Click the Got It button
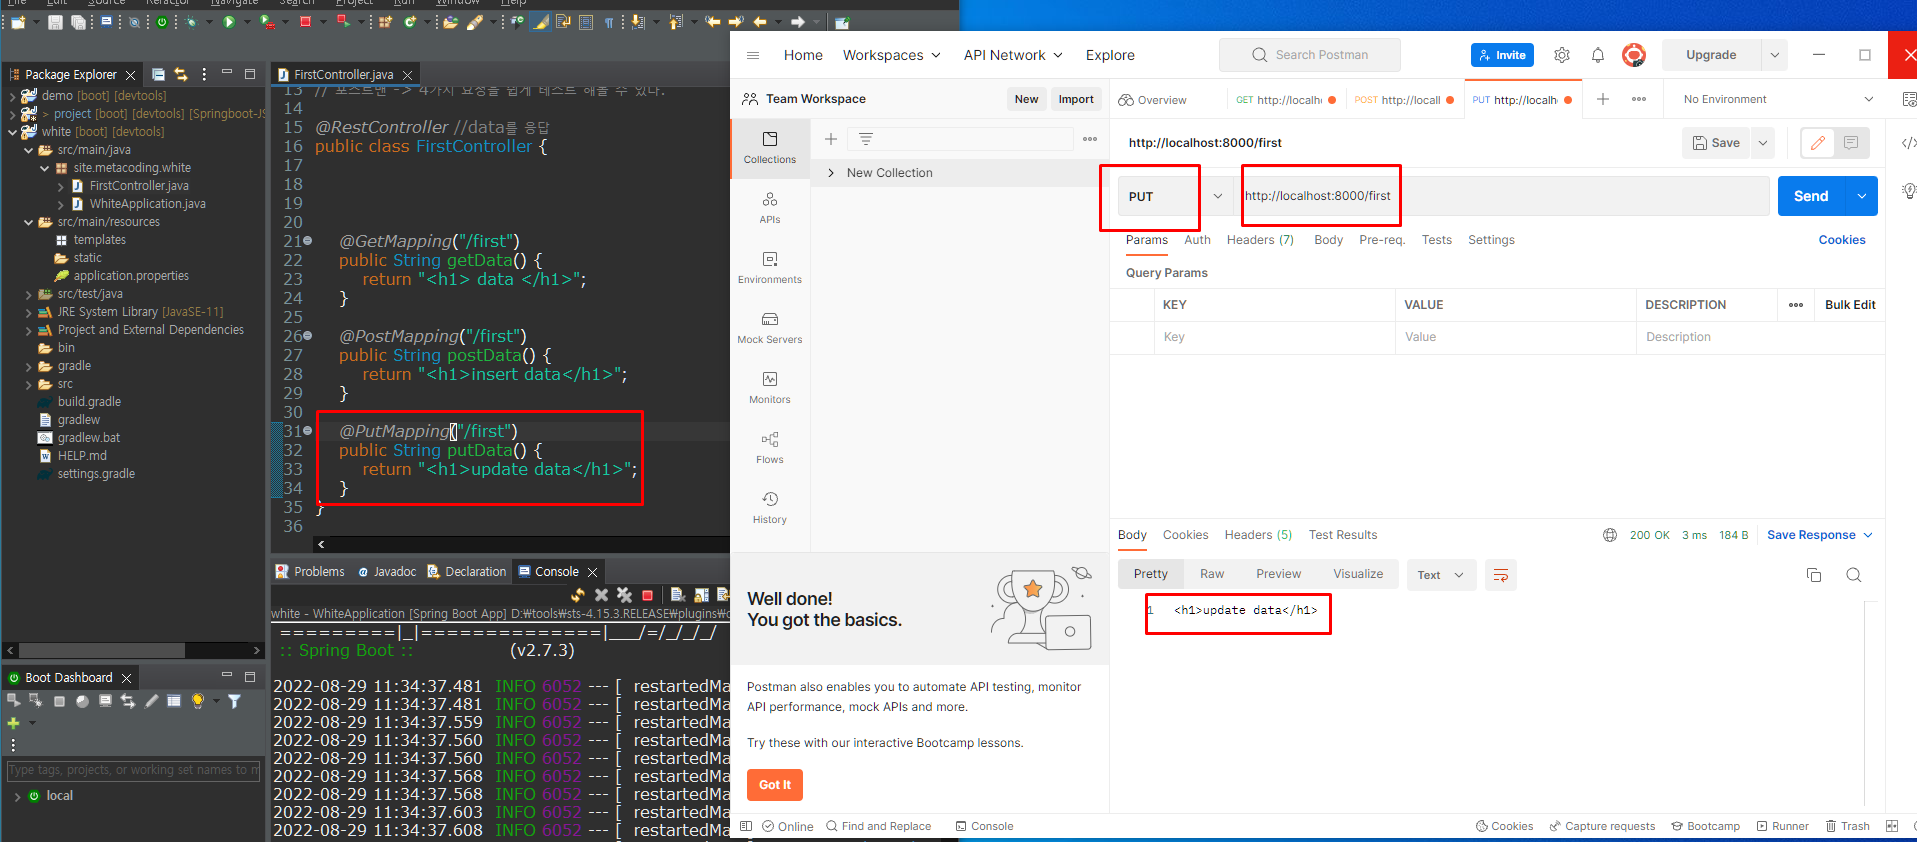The image size is (1917, 842). 775,785
